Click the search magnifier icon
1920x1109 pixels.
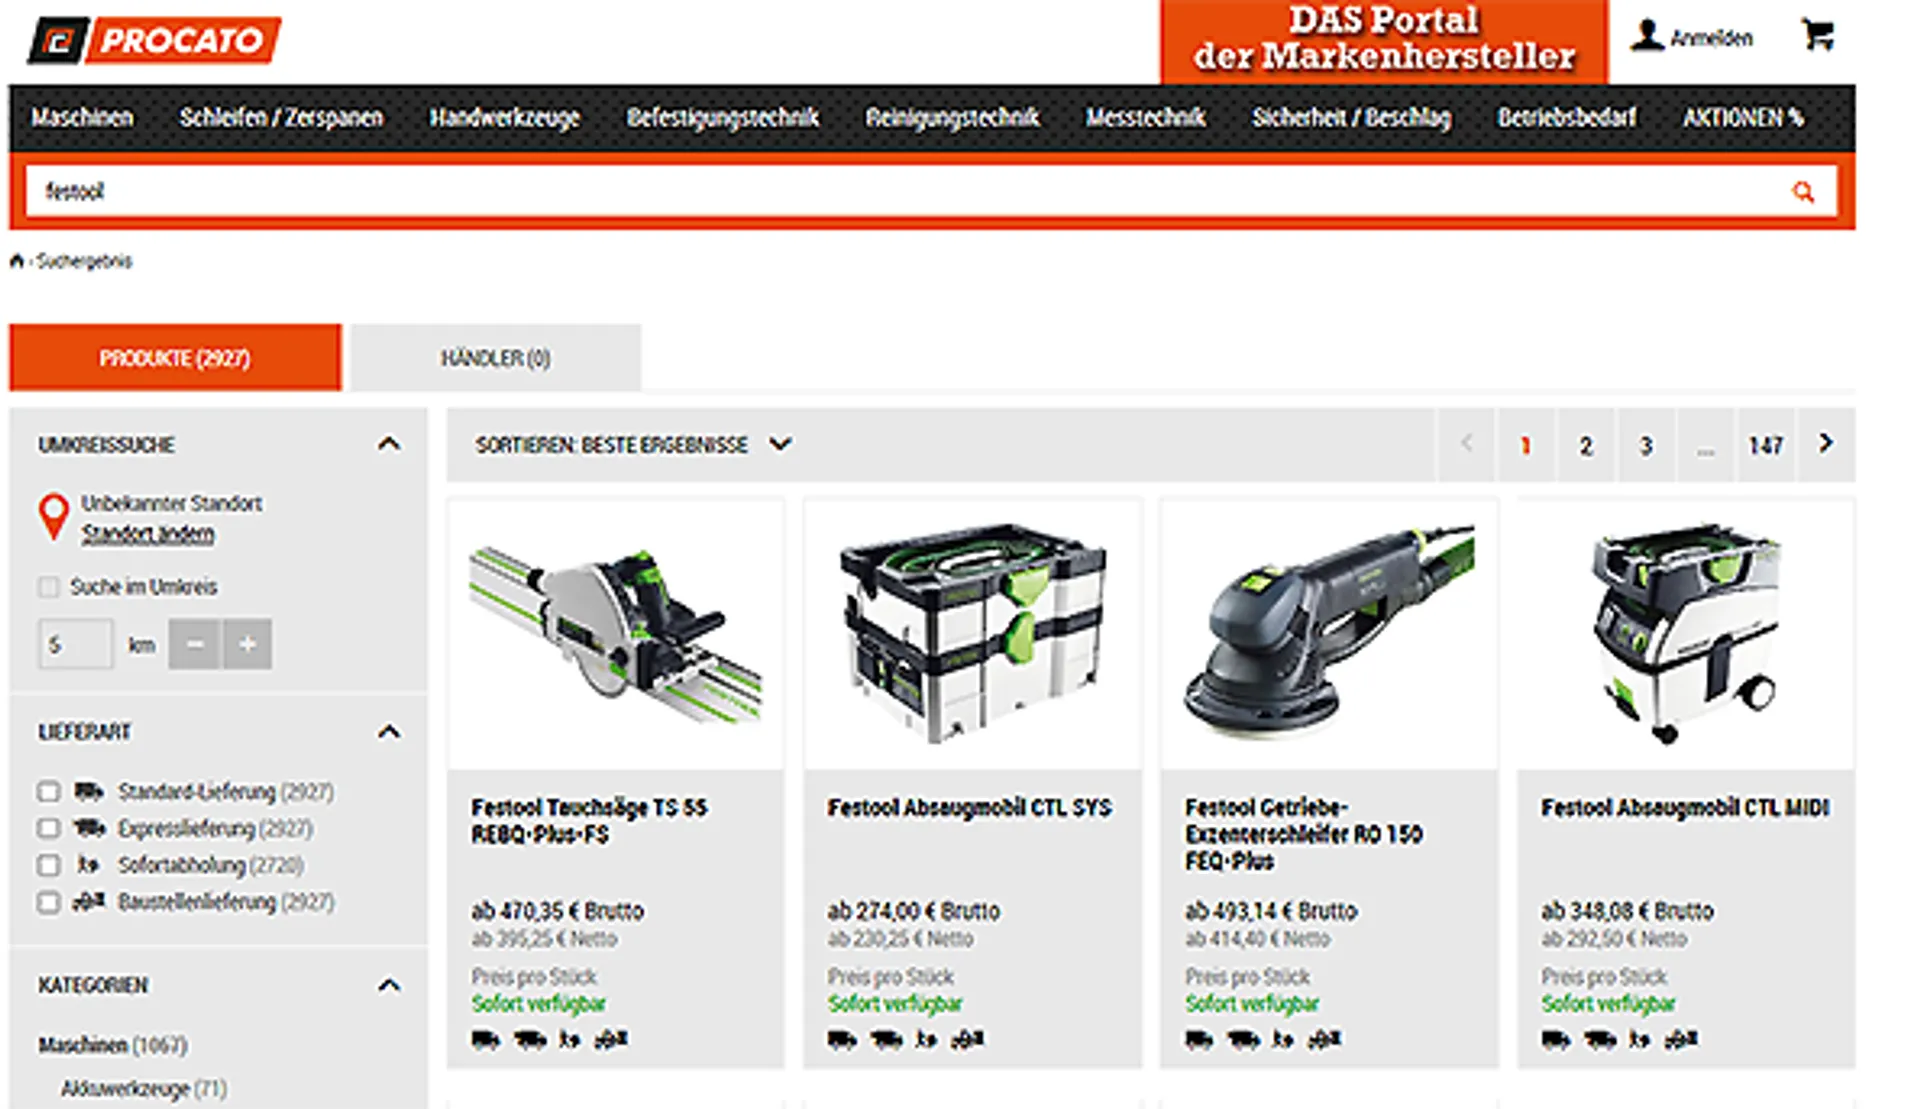[x=1803, y=191]
